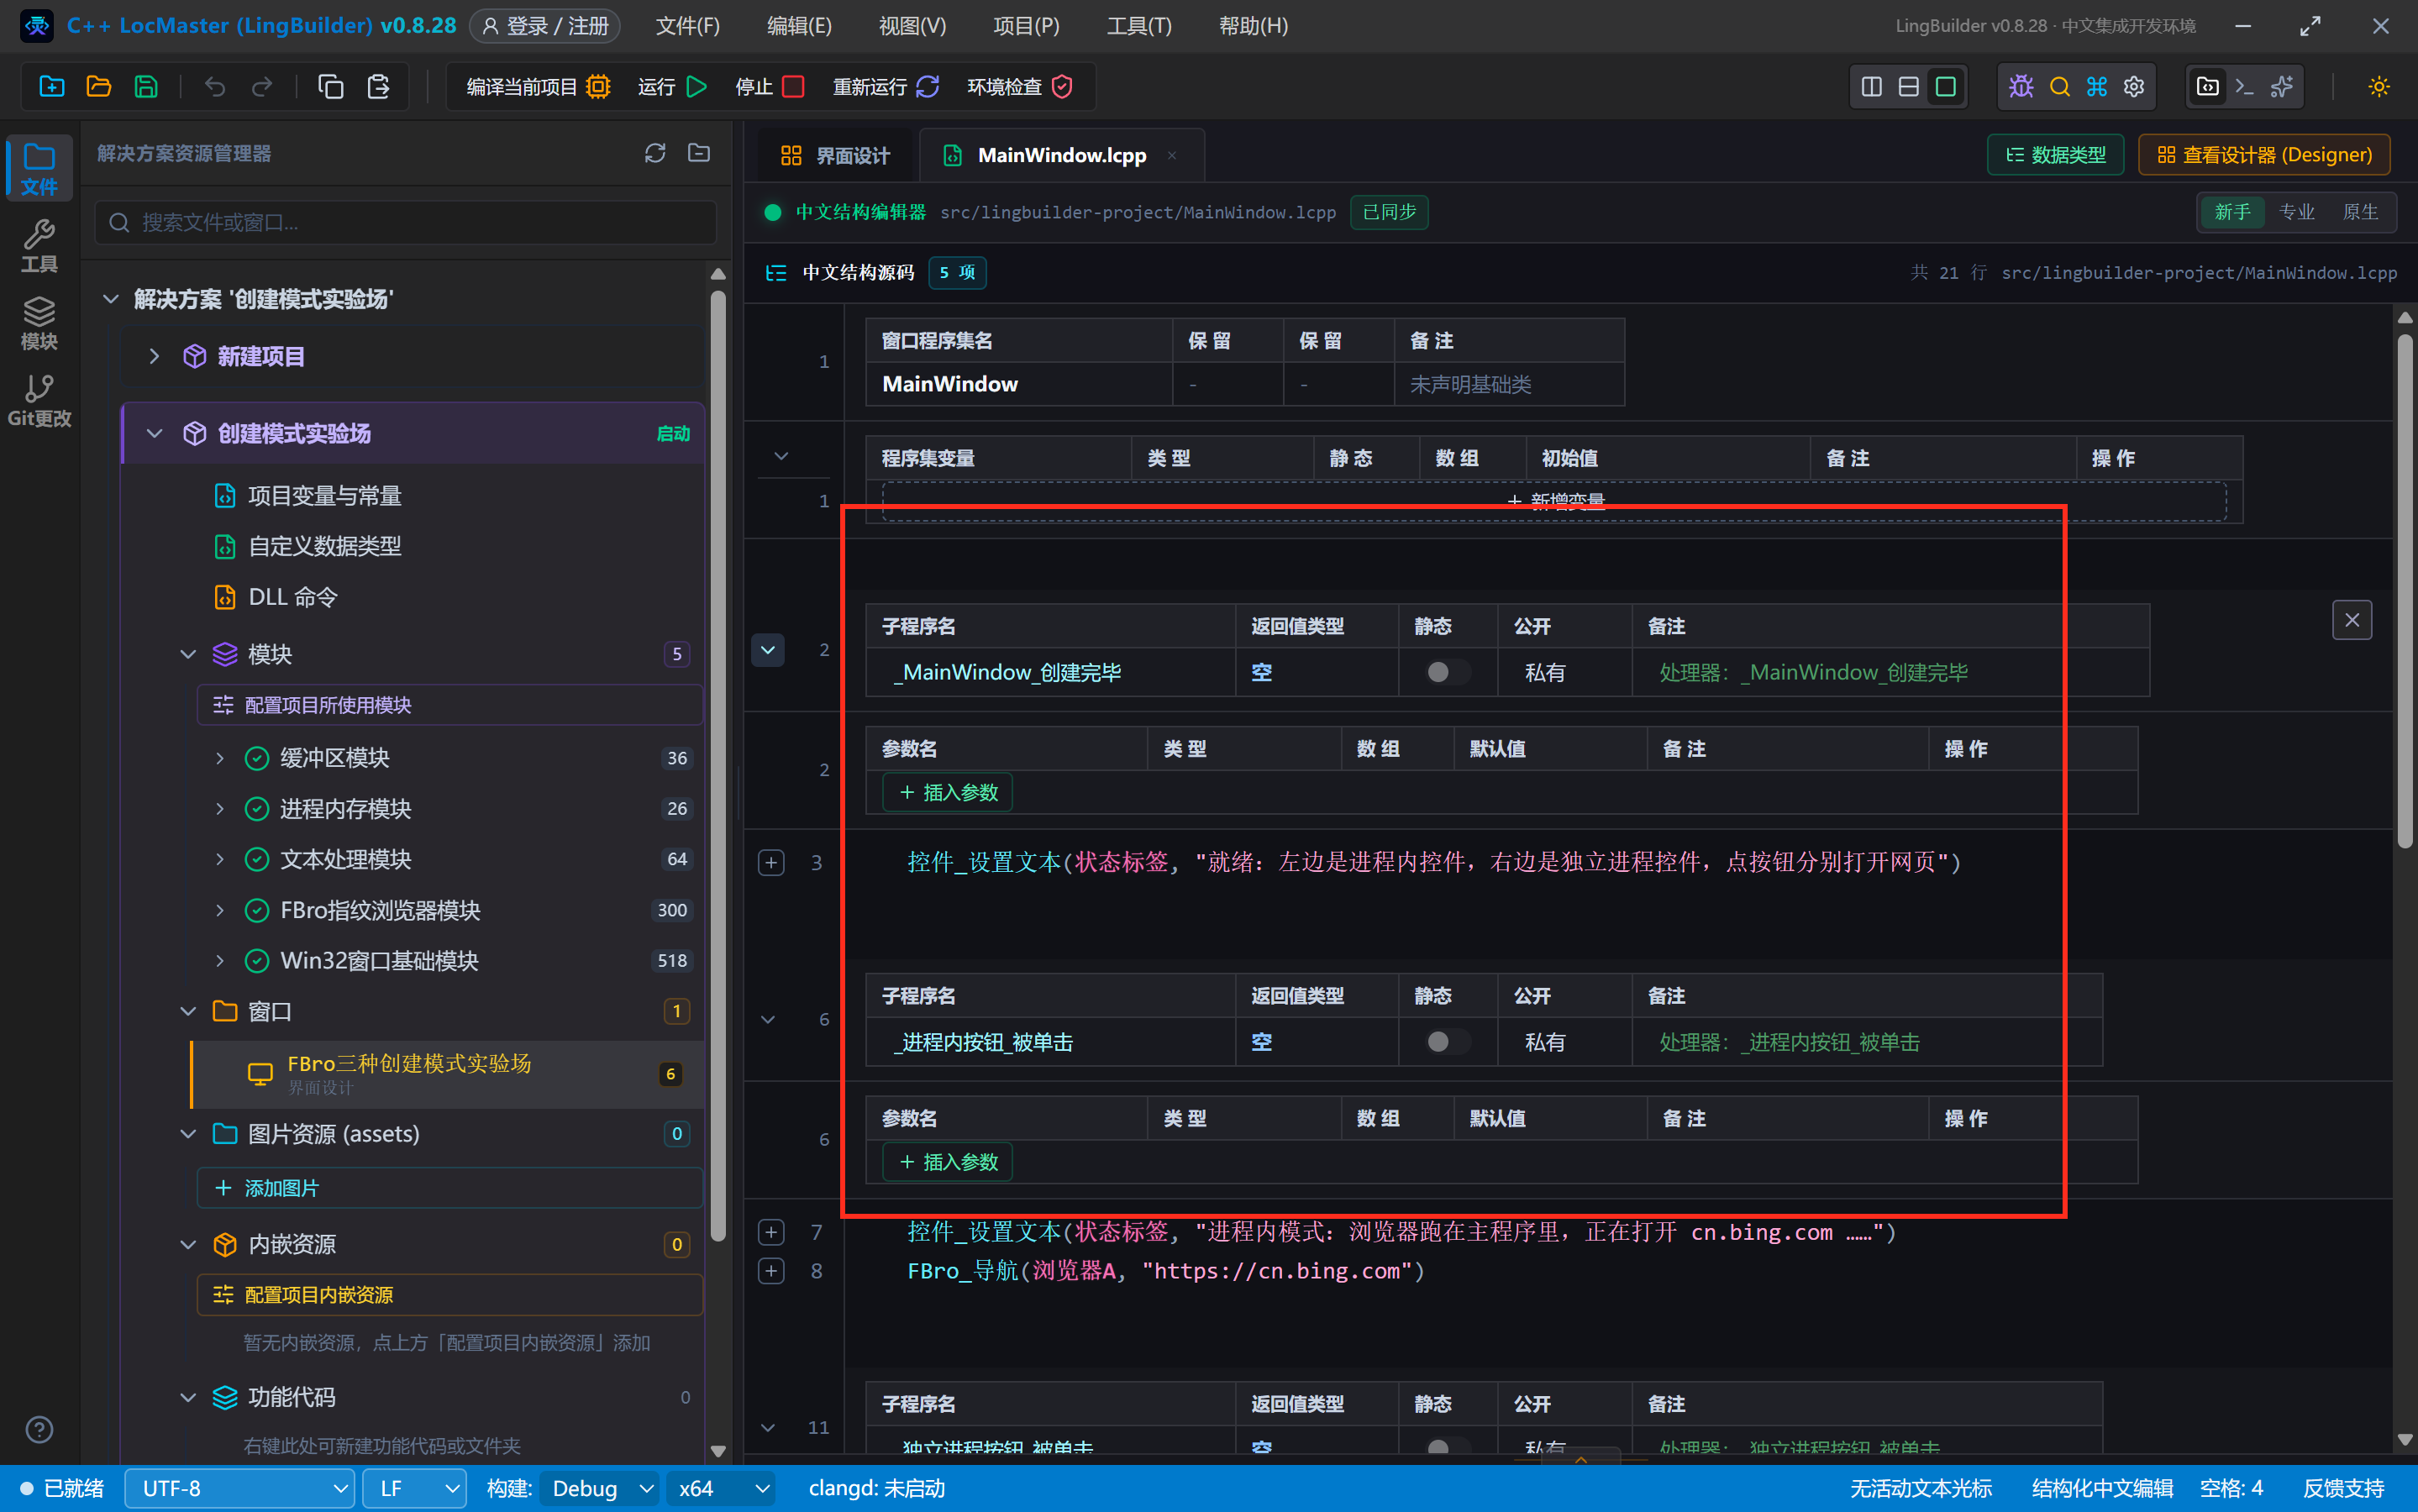The image size is (2418, 1512).
Task: Switch editor mode to 原生
Action: point(2360,212)
